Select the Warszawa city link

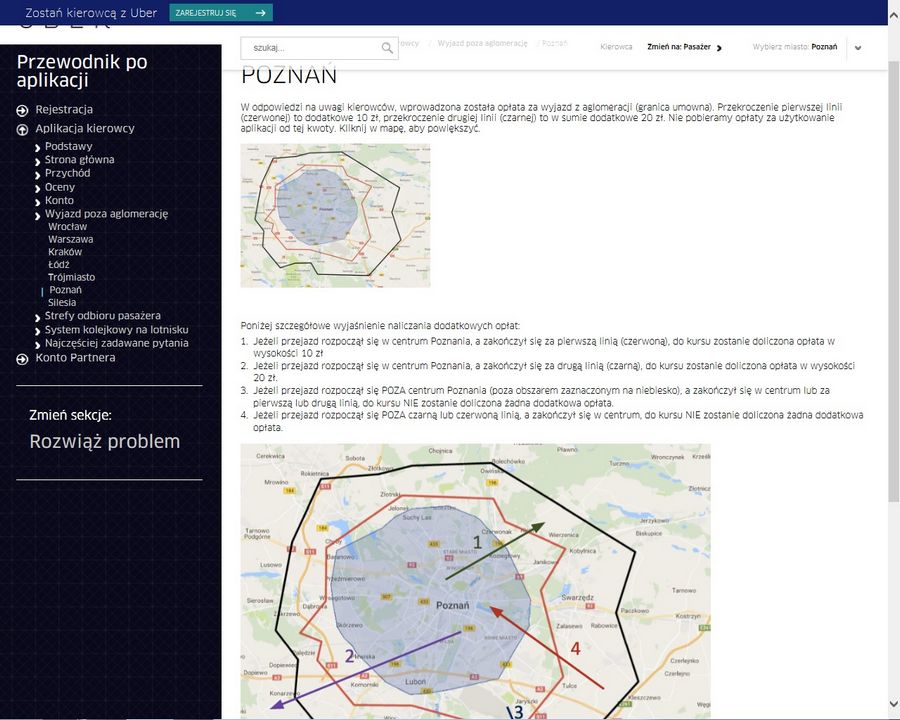71,239
